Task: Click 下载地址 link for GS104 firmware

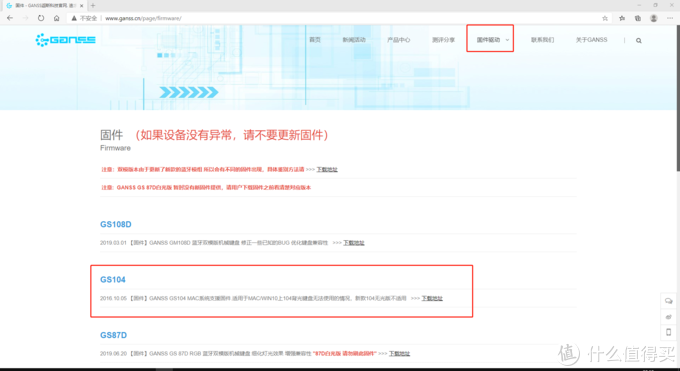Action: pyautogui.click(x=432, y=299)
